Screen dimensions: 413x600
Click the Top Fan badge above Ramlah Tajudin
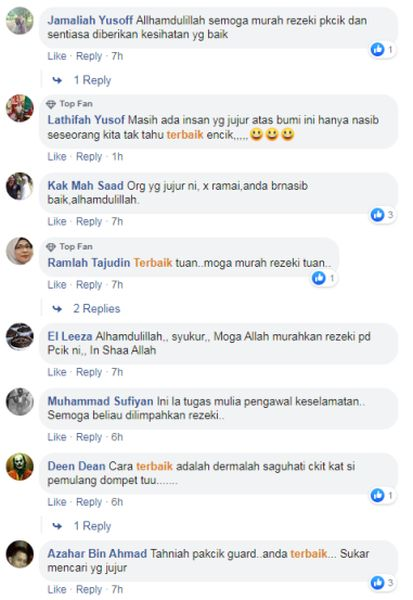tap(69, 247)
